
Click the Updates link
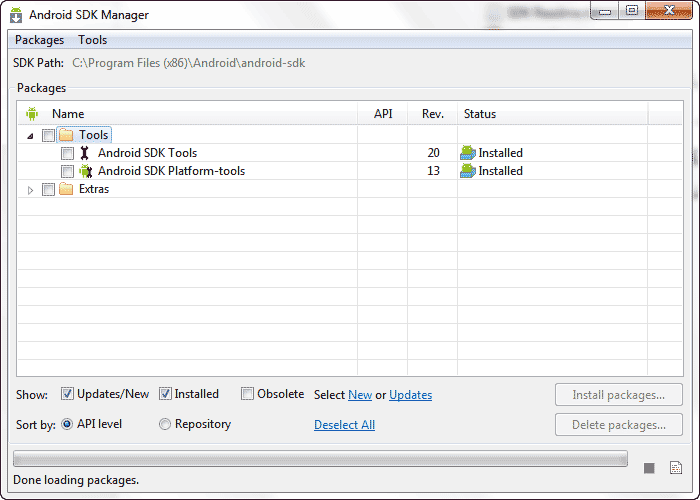410,395
